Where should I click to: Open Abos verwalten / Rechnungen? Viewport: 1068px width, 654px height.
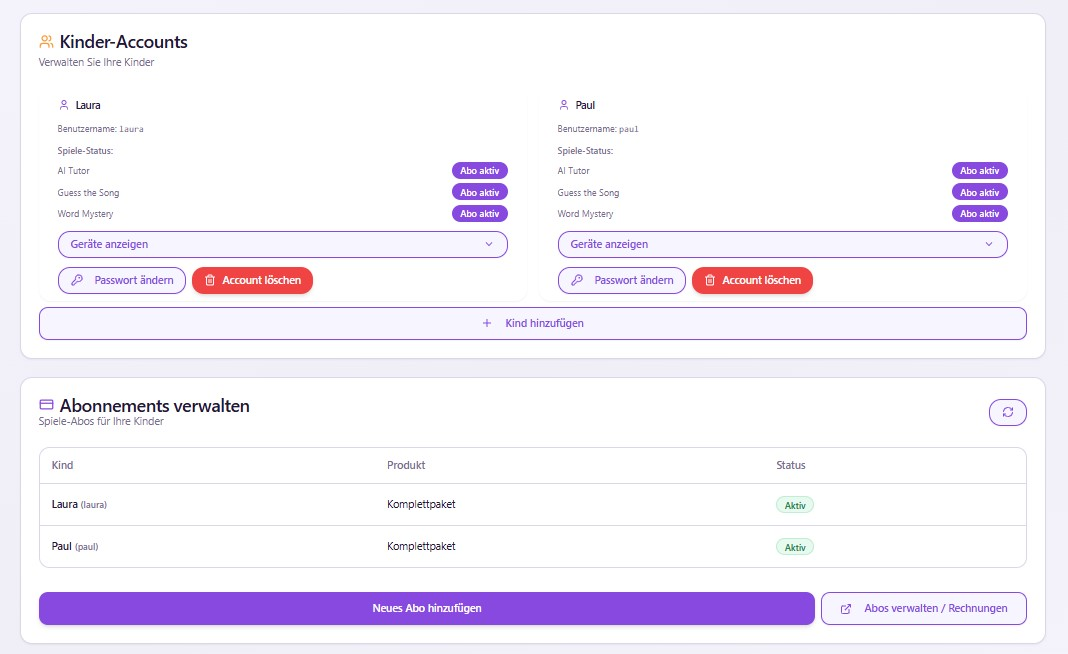click(923, 608)
